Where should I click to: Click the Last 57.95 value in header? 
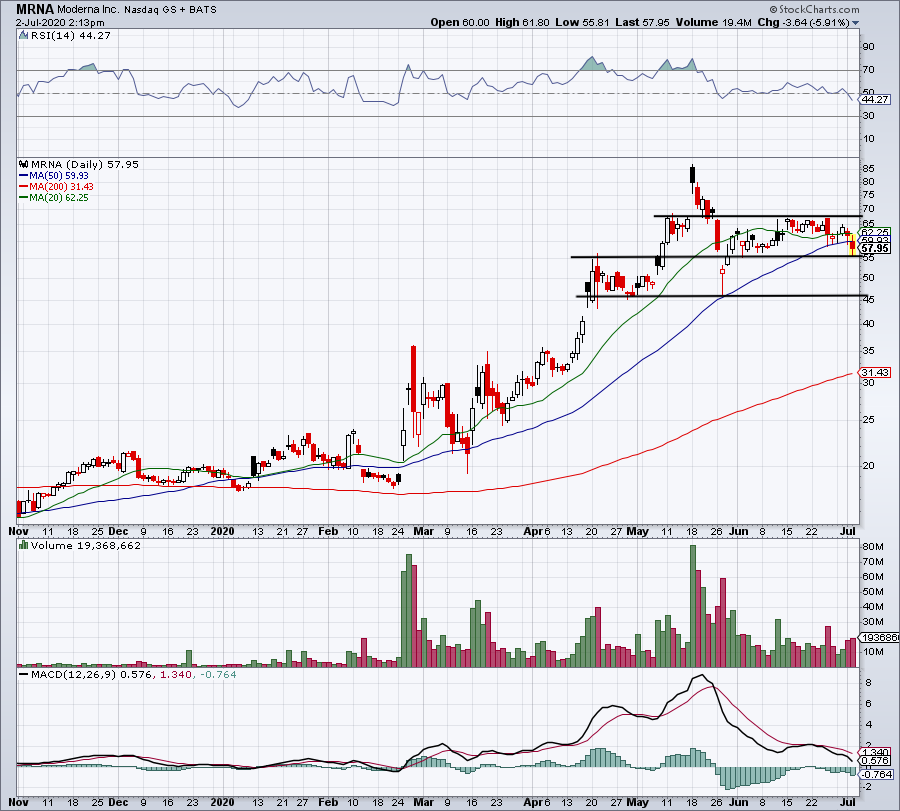pyautogui.click(x=642, y=22)
